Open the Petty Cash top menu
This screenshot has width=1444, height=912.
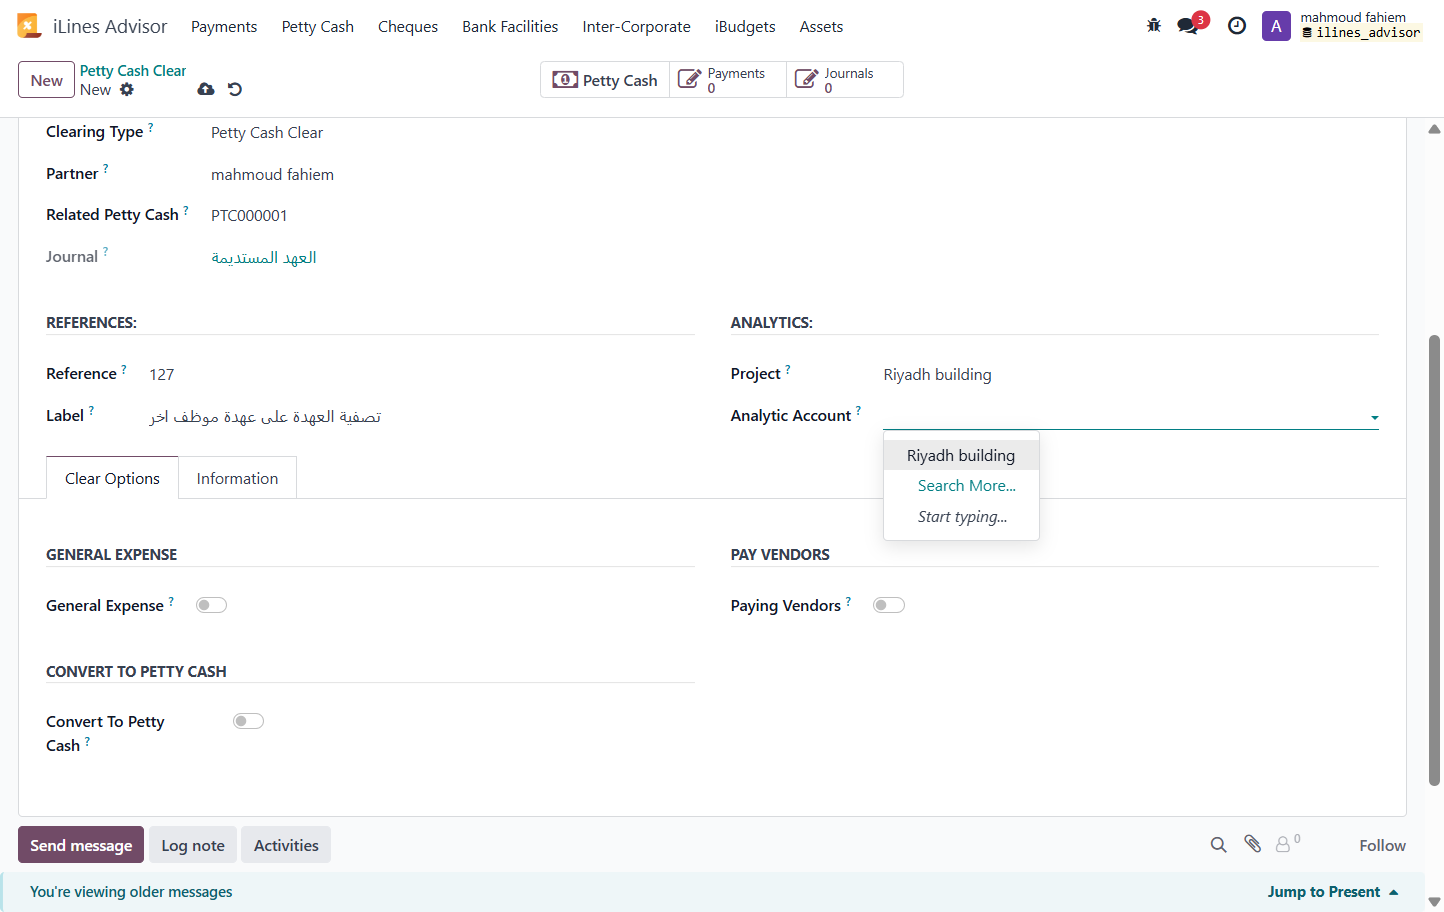click(x=318, y=27)
